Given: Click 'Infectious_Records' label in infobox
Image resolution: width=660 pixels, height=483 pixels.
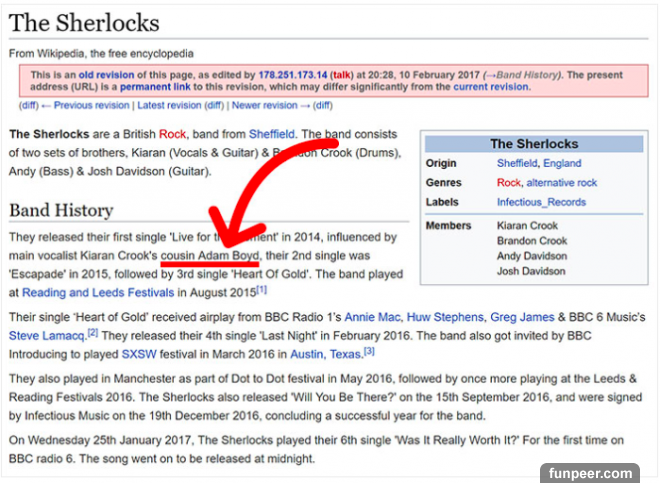Looking at the screenshot, I should coord(540,202).
